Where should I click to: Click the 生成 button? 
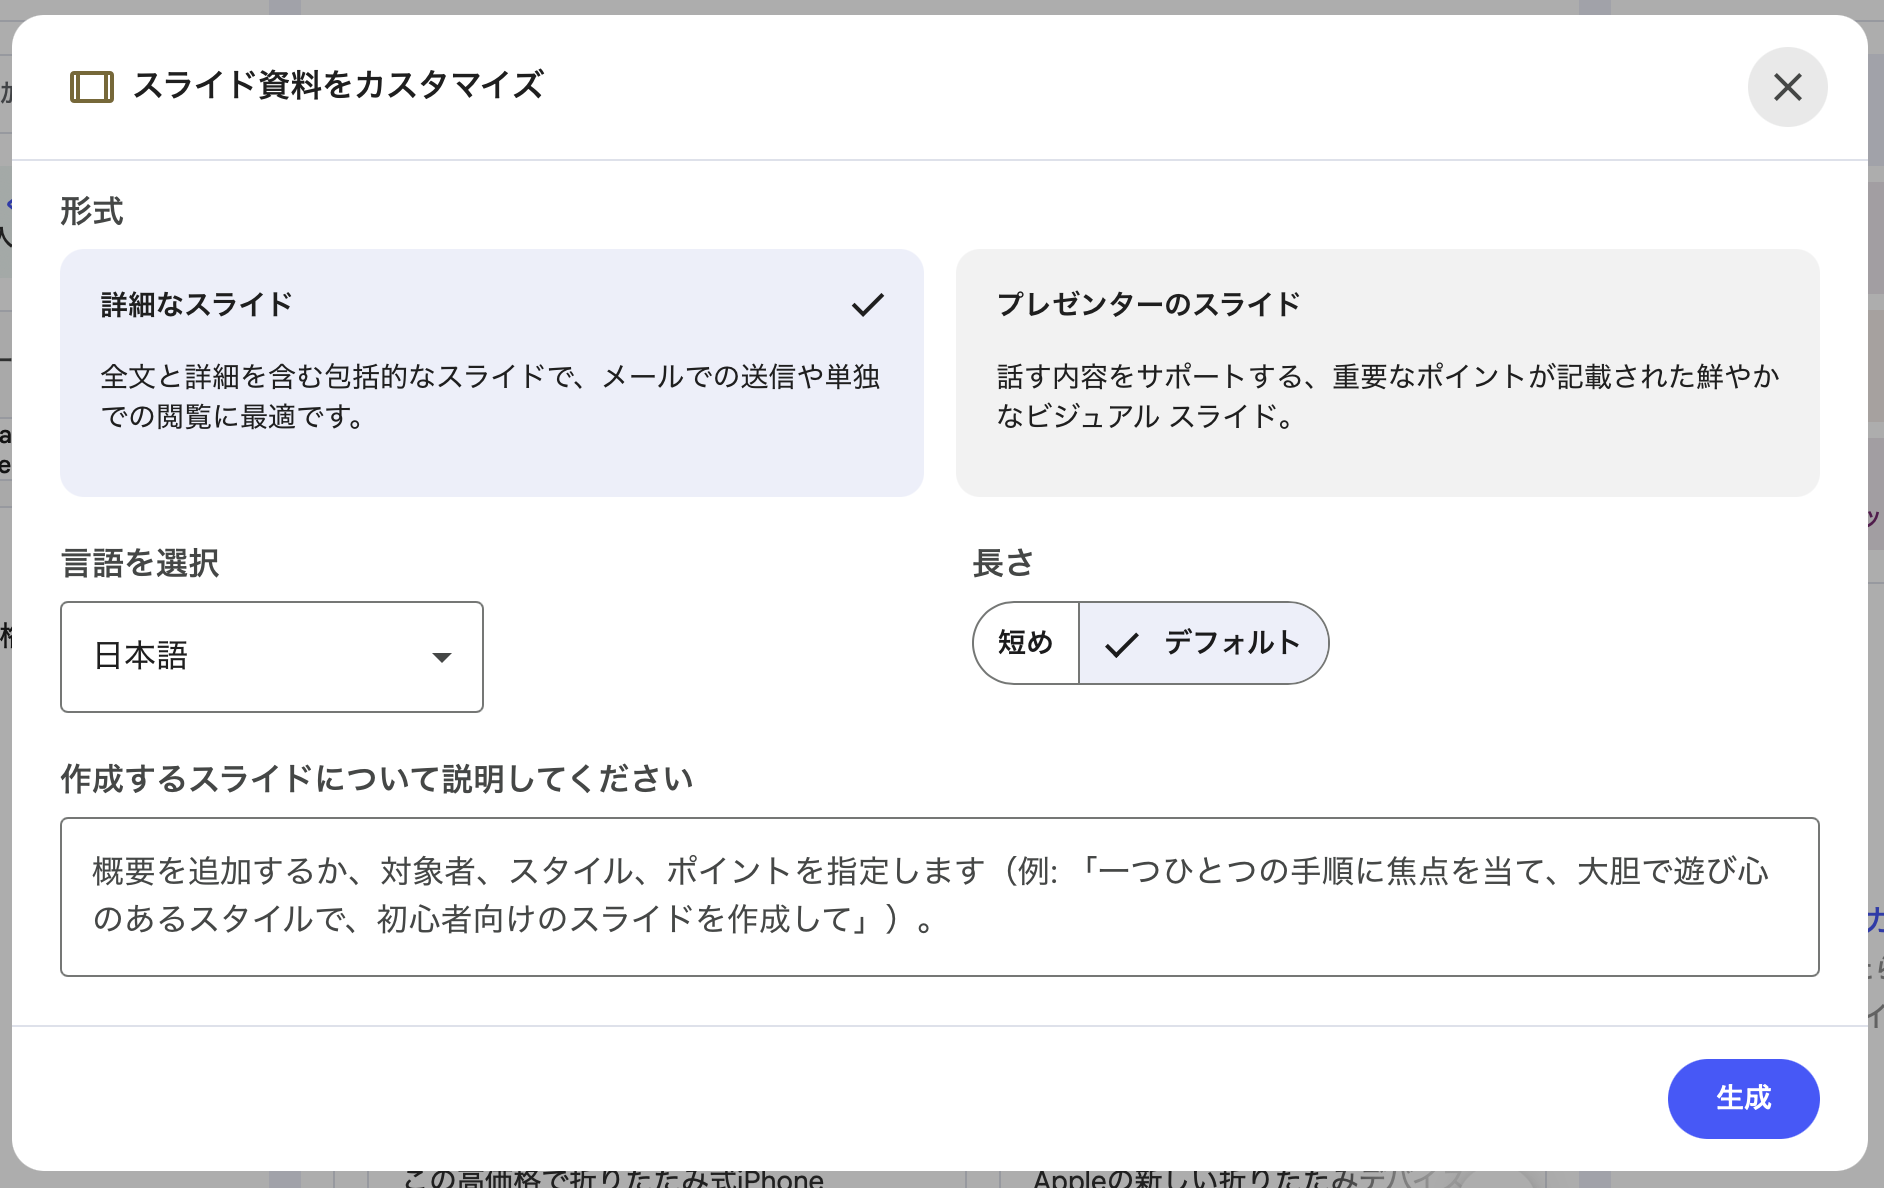coord(1742,1098)
